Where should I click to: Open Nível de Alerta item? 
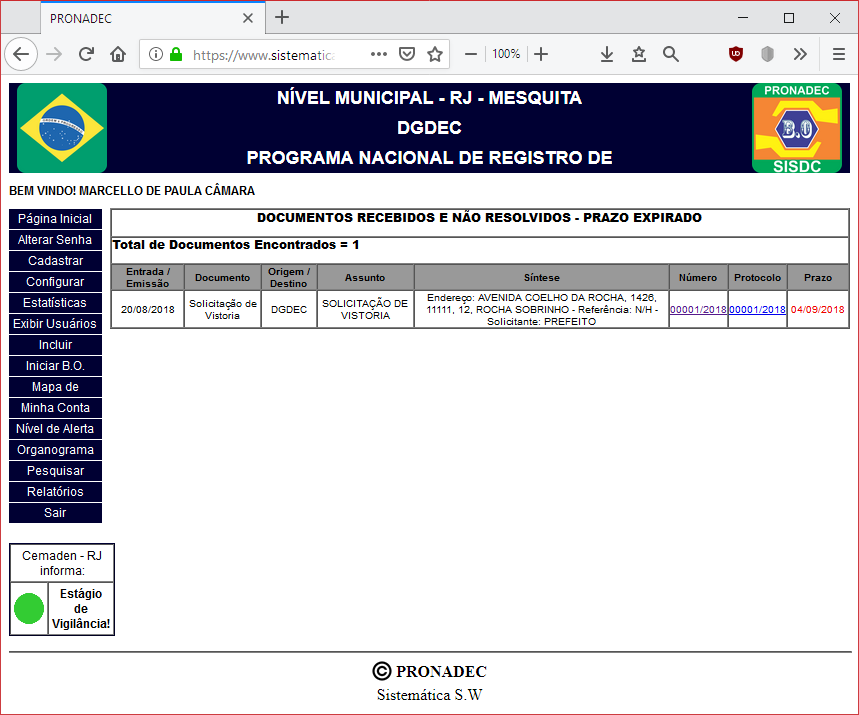coord(55,429)
